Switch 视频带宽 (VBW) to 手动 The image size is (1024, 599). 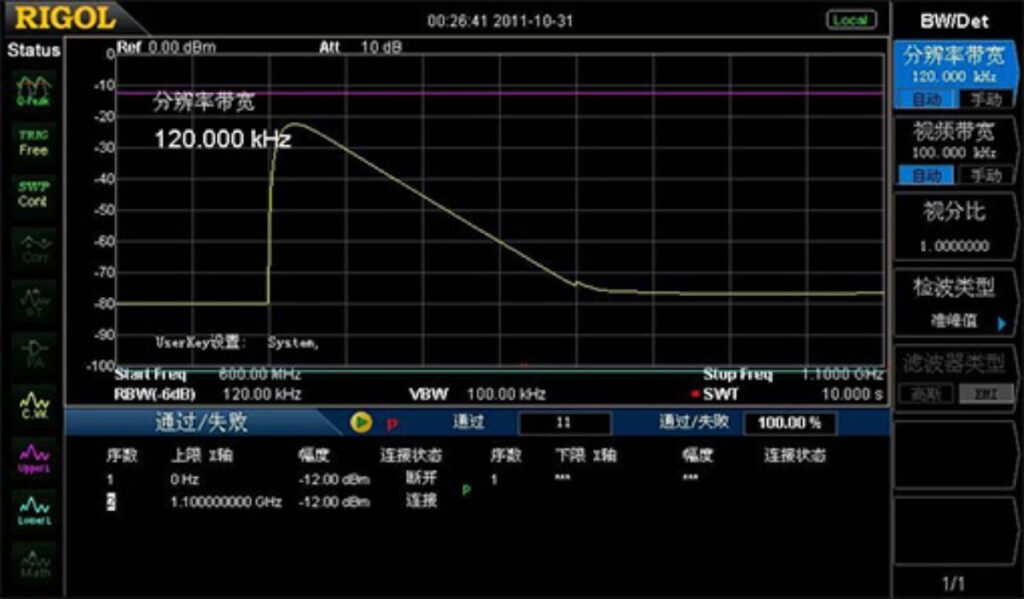[980, 176]
